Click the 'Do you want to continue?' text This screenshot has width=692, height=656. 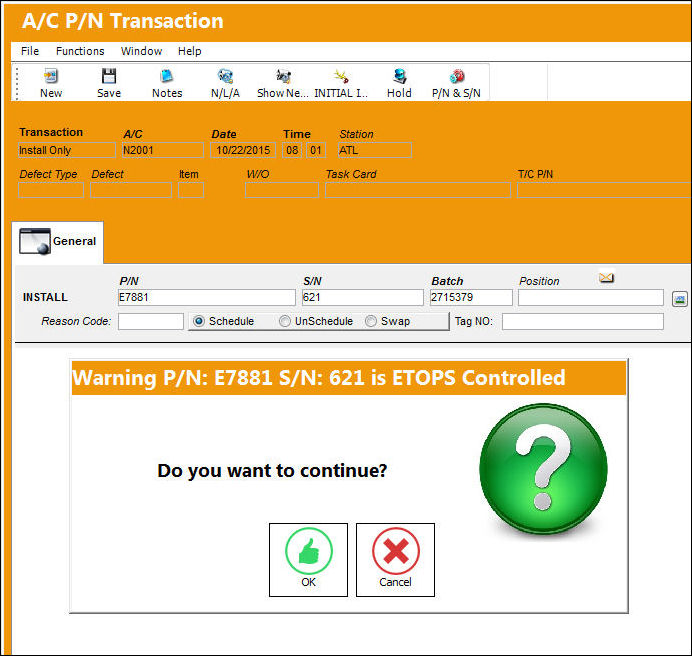pyautogui.click(x=272, y=471)
